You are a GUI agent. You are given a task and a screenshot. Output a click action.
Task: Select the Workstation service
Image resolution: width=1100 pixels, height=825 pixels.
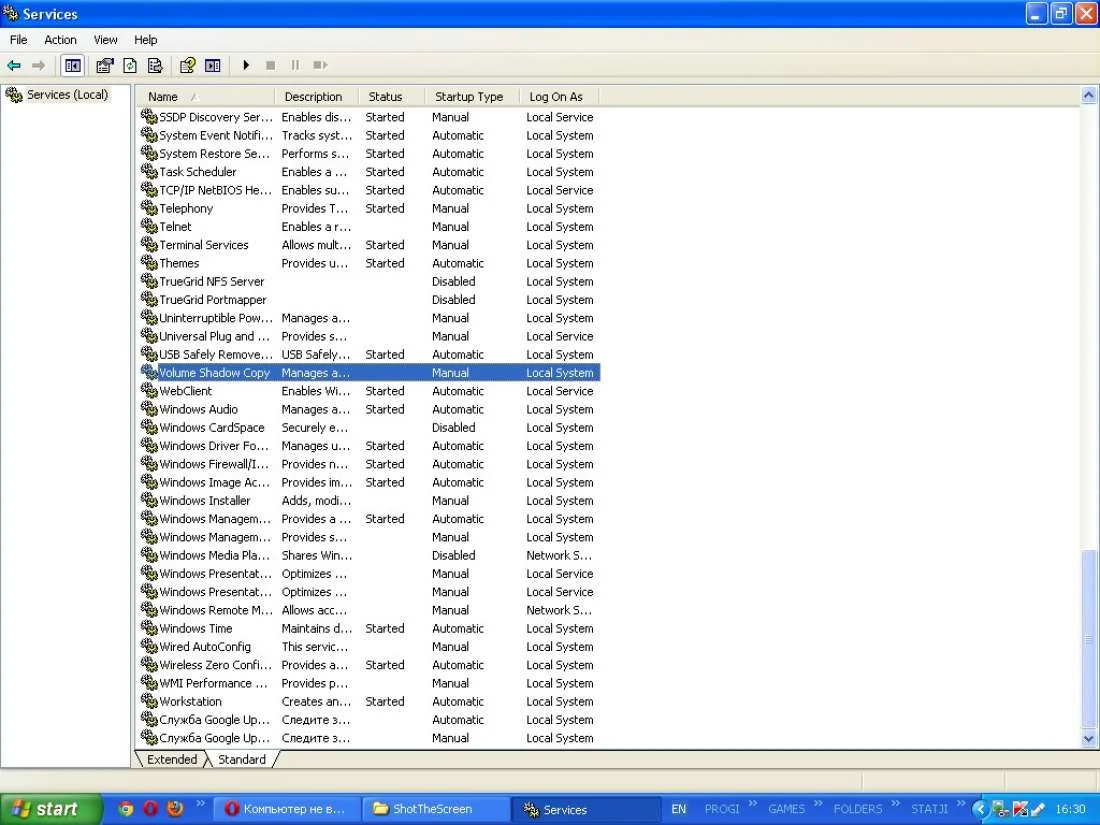pos(370,702)
